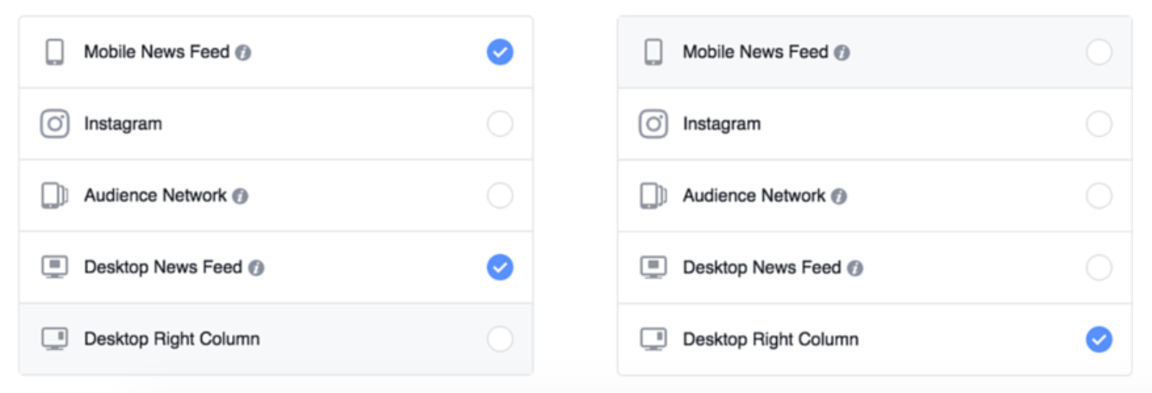
Task: Disable Desktop Right Column in the right panel
Action: coord(1099,339)
